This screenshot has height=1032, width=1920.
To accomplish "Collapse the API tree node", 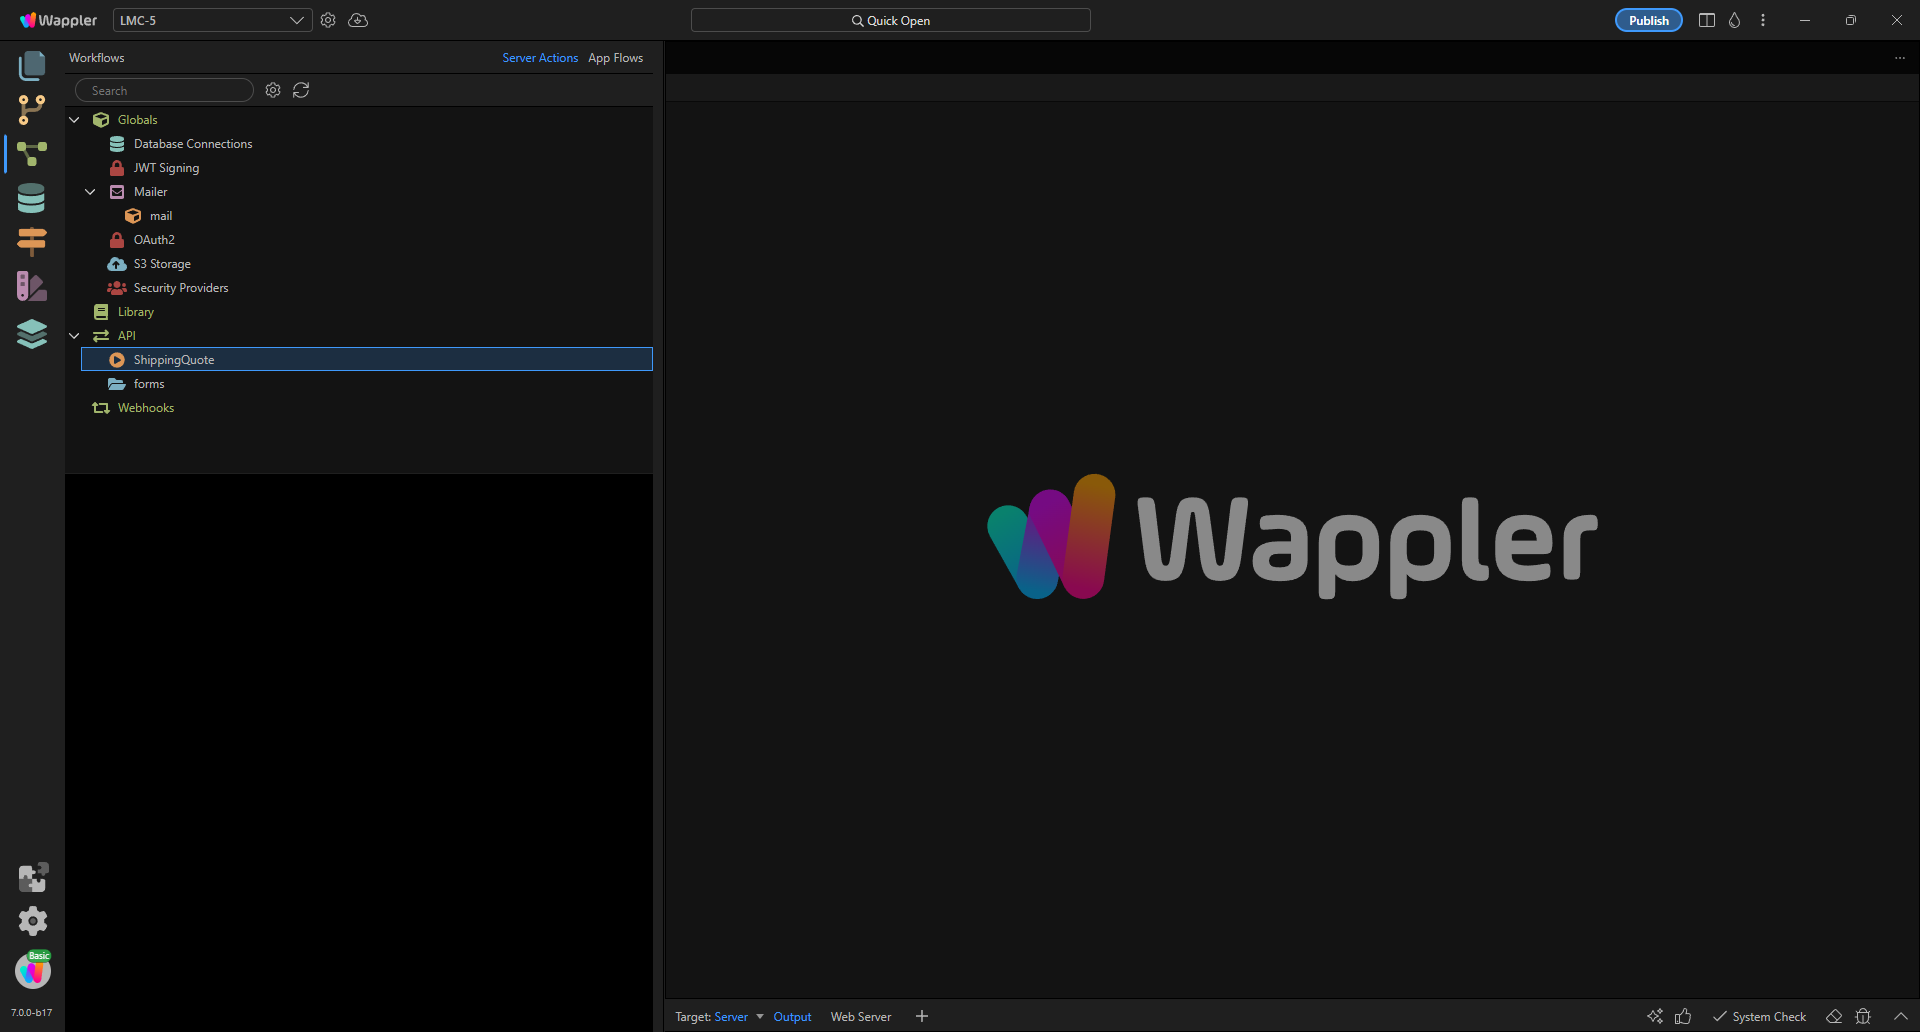I will [74, 336].
